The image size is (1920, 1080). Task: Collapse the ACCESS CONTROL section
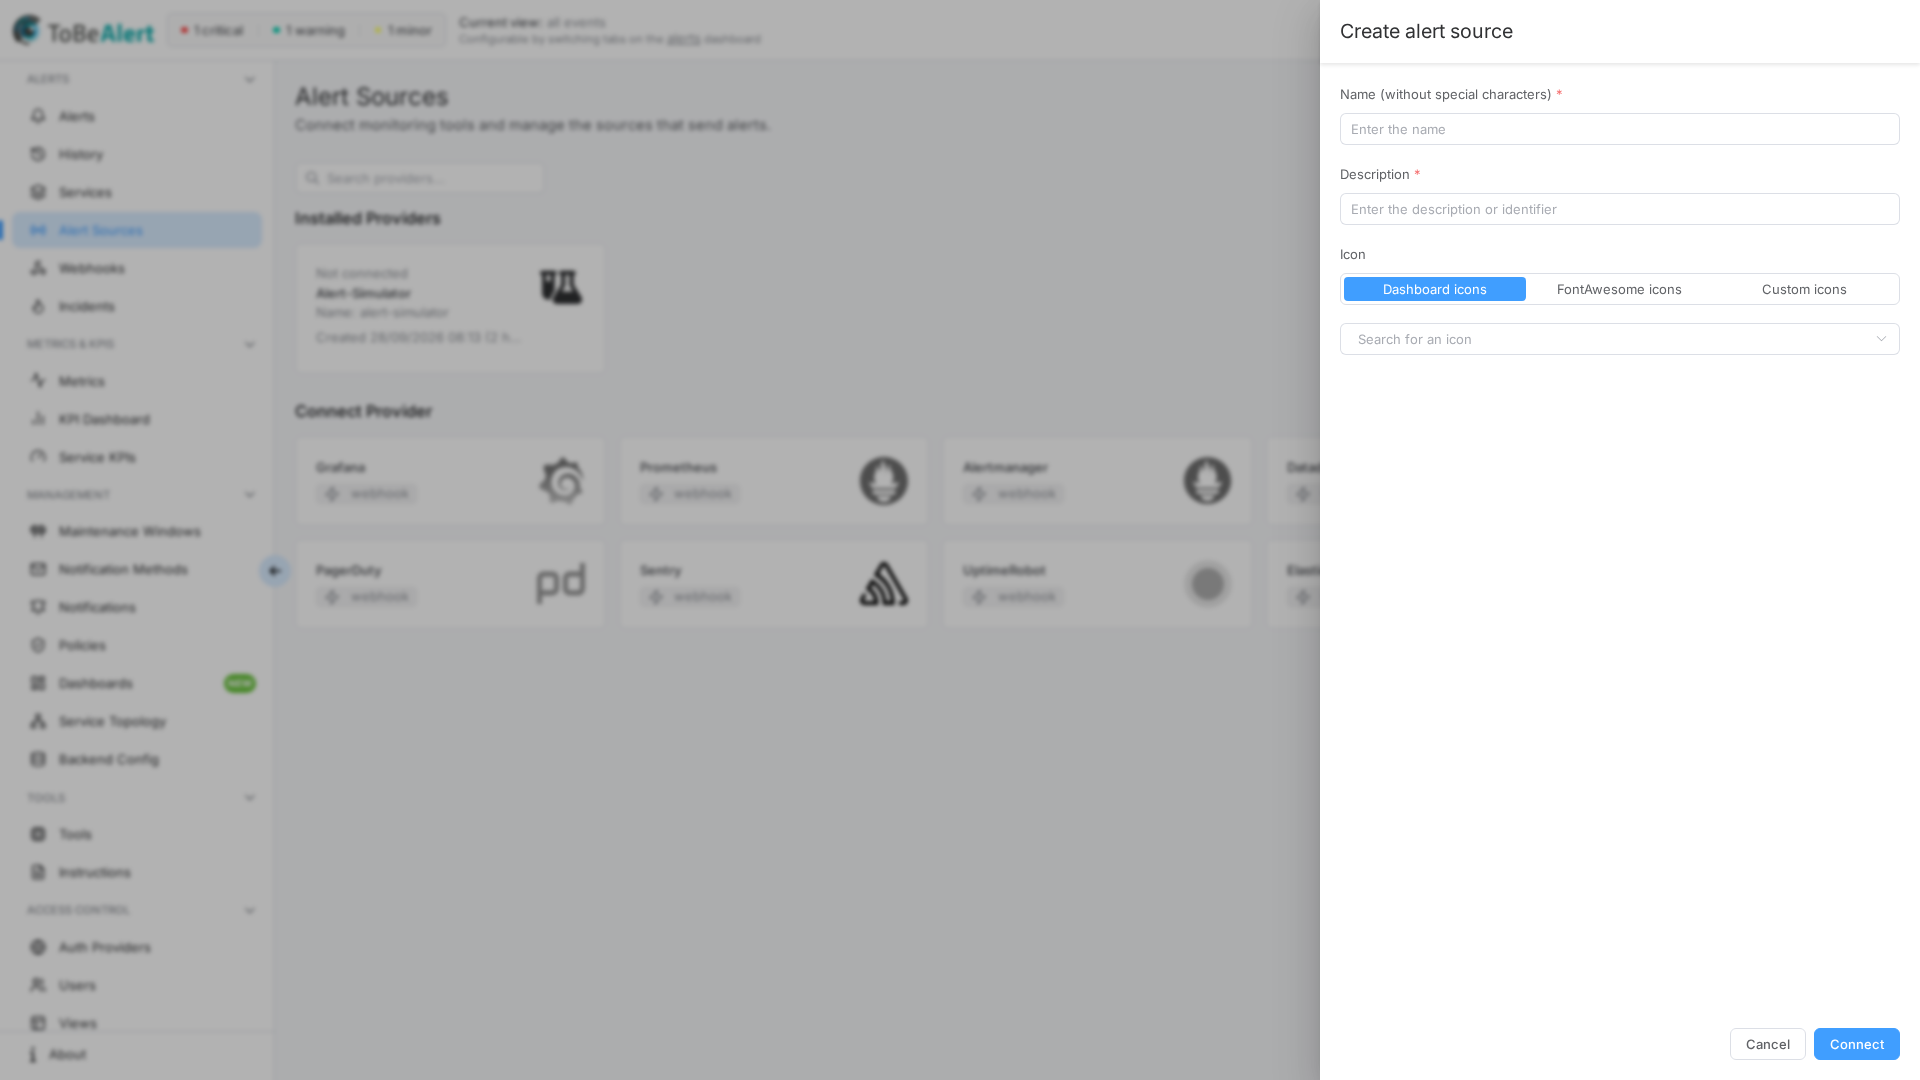(x=250, y=911)
